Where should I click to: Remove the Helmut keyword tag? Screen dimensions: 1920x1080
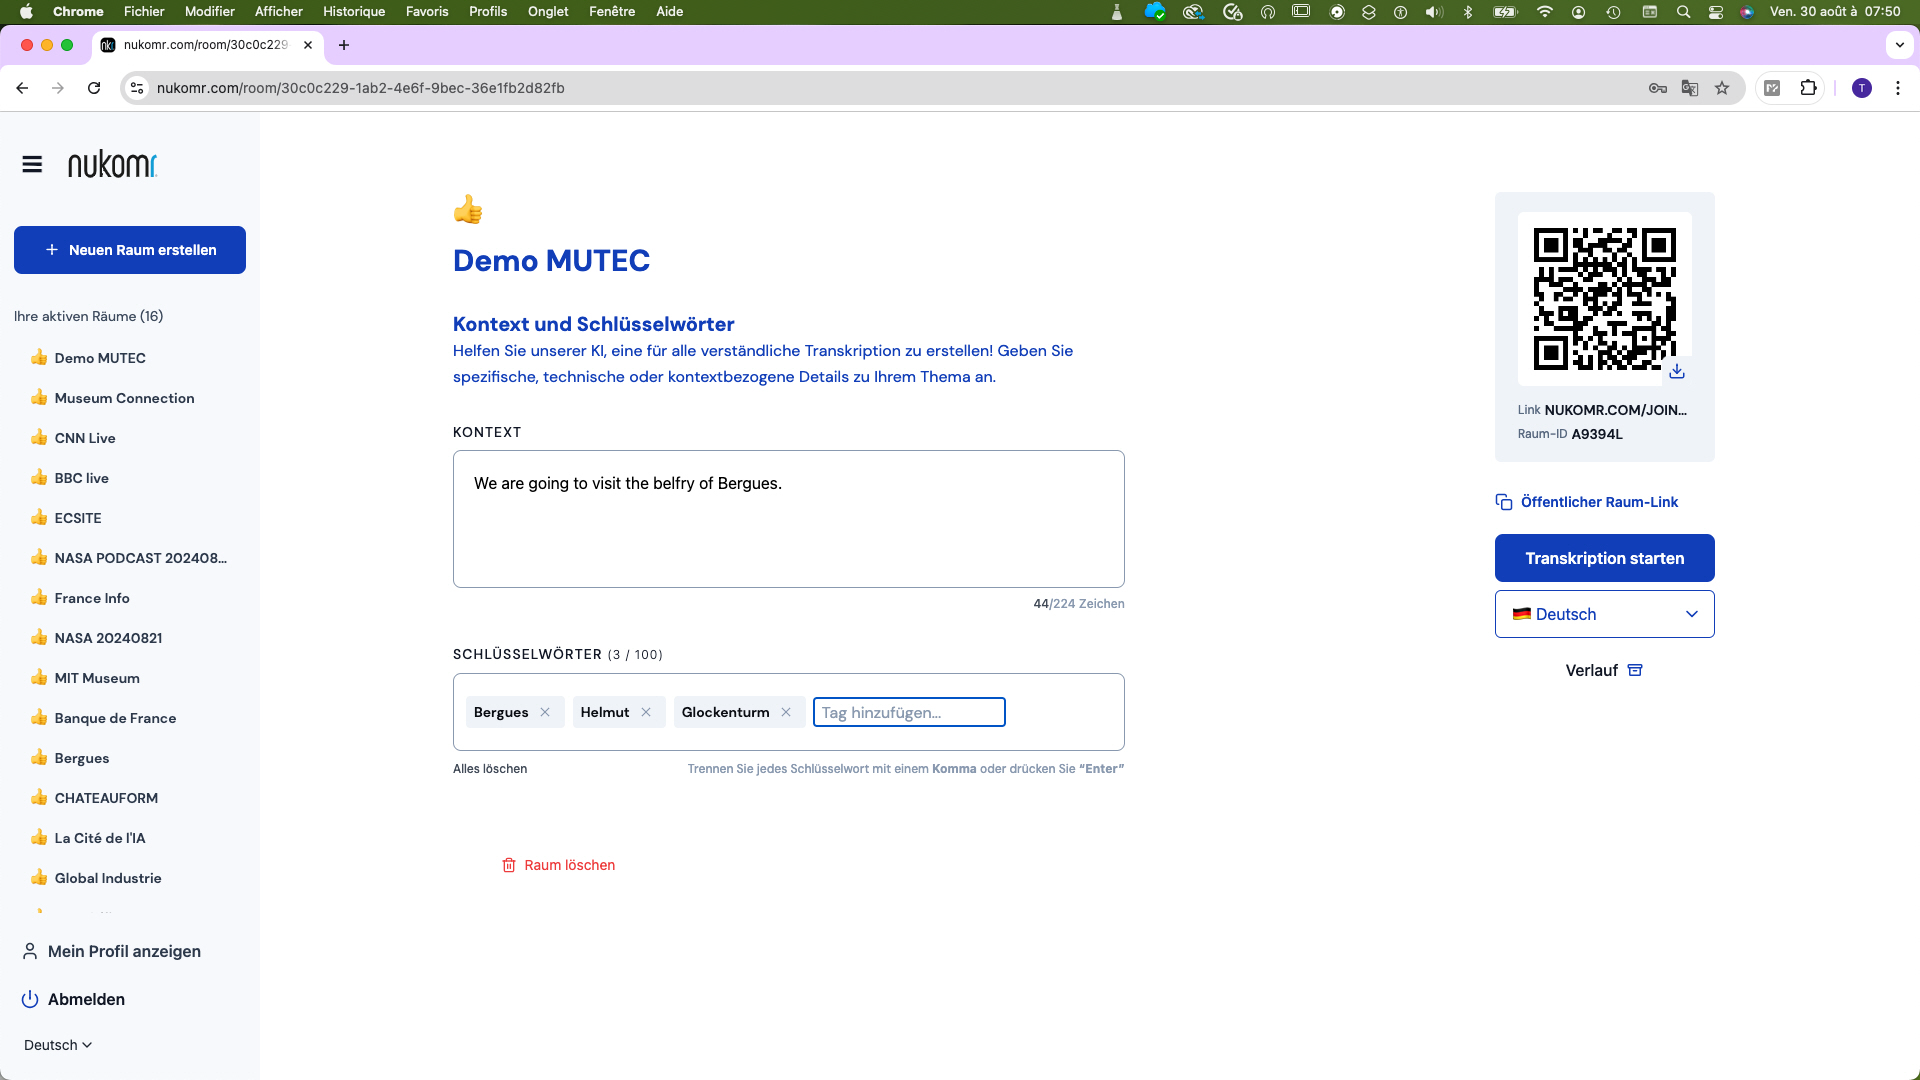[646, 712]
